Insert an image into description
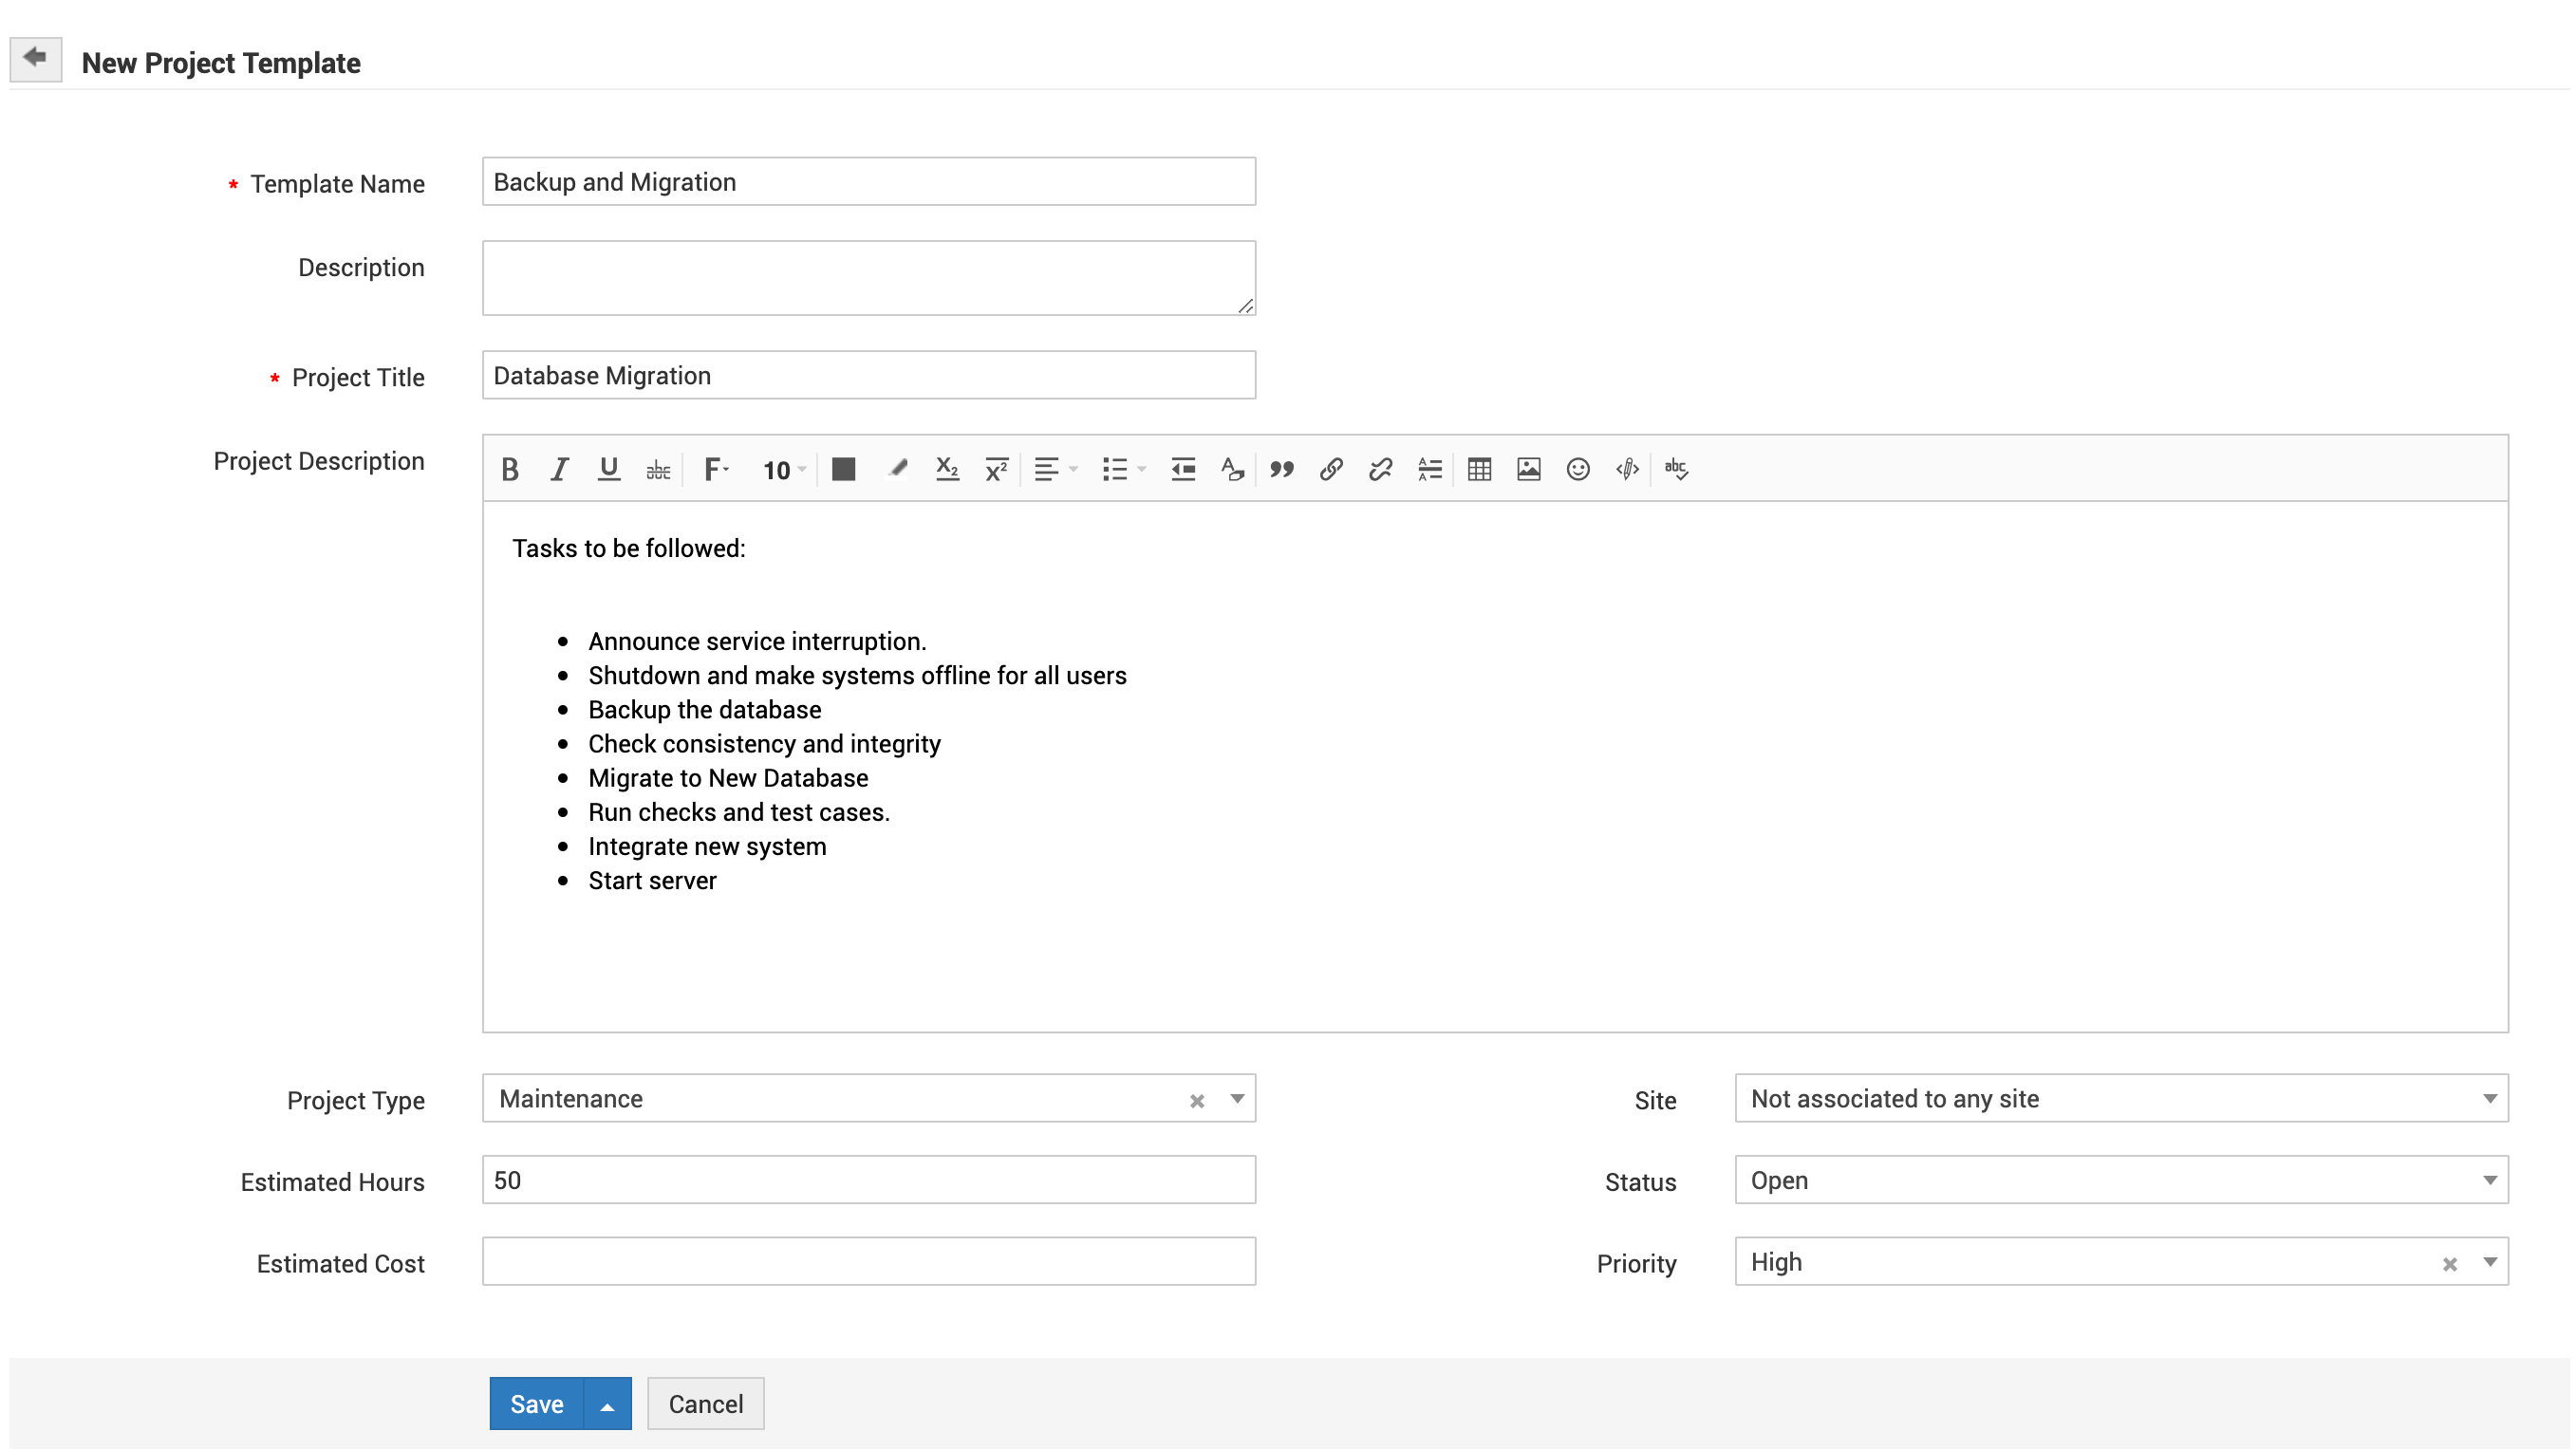 click(x=1528, y=469)
